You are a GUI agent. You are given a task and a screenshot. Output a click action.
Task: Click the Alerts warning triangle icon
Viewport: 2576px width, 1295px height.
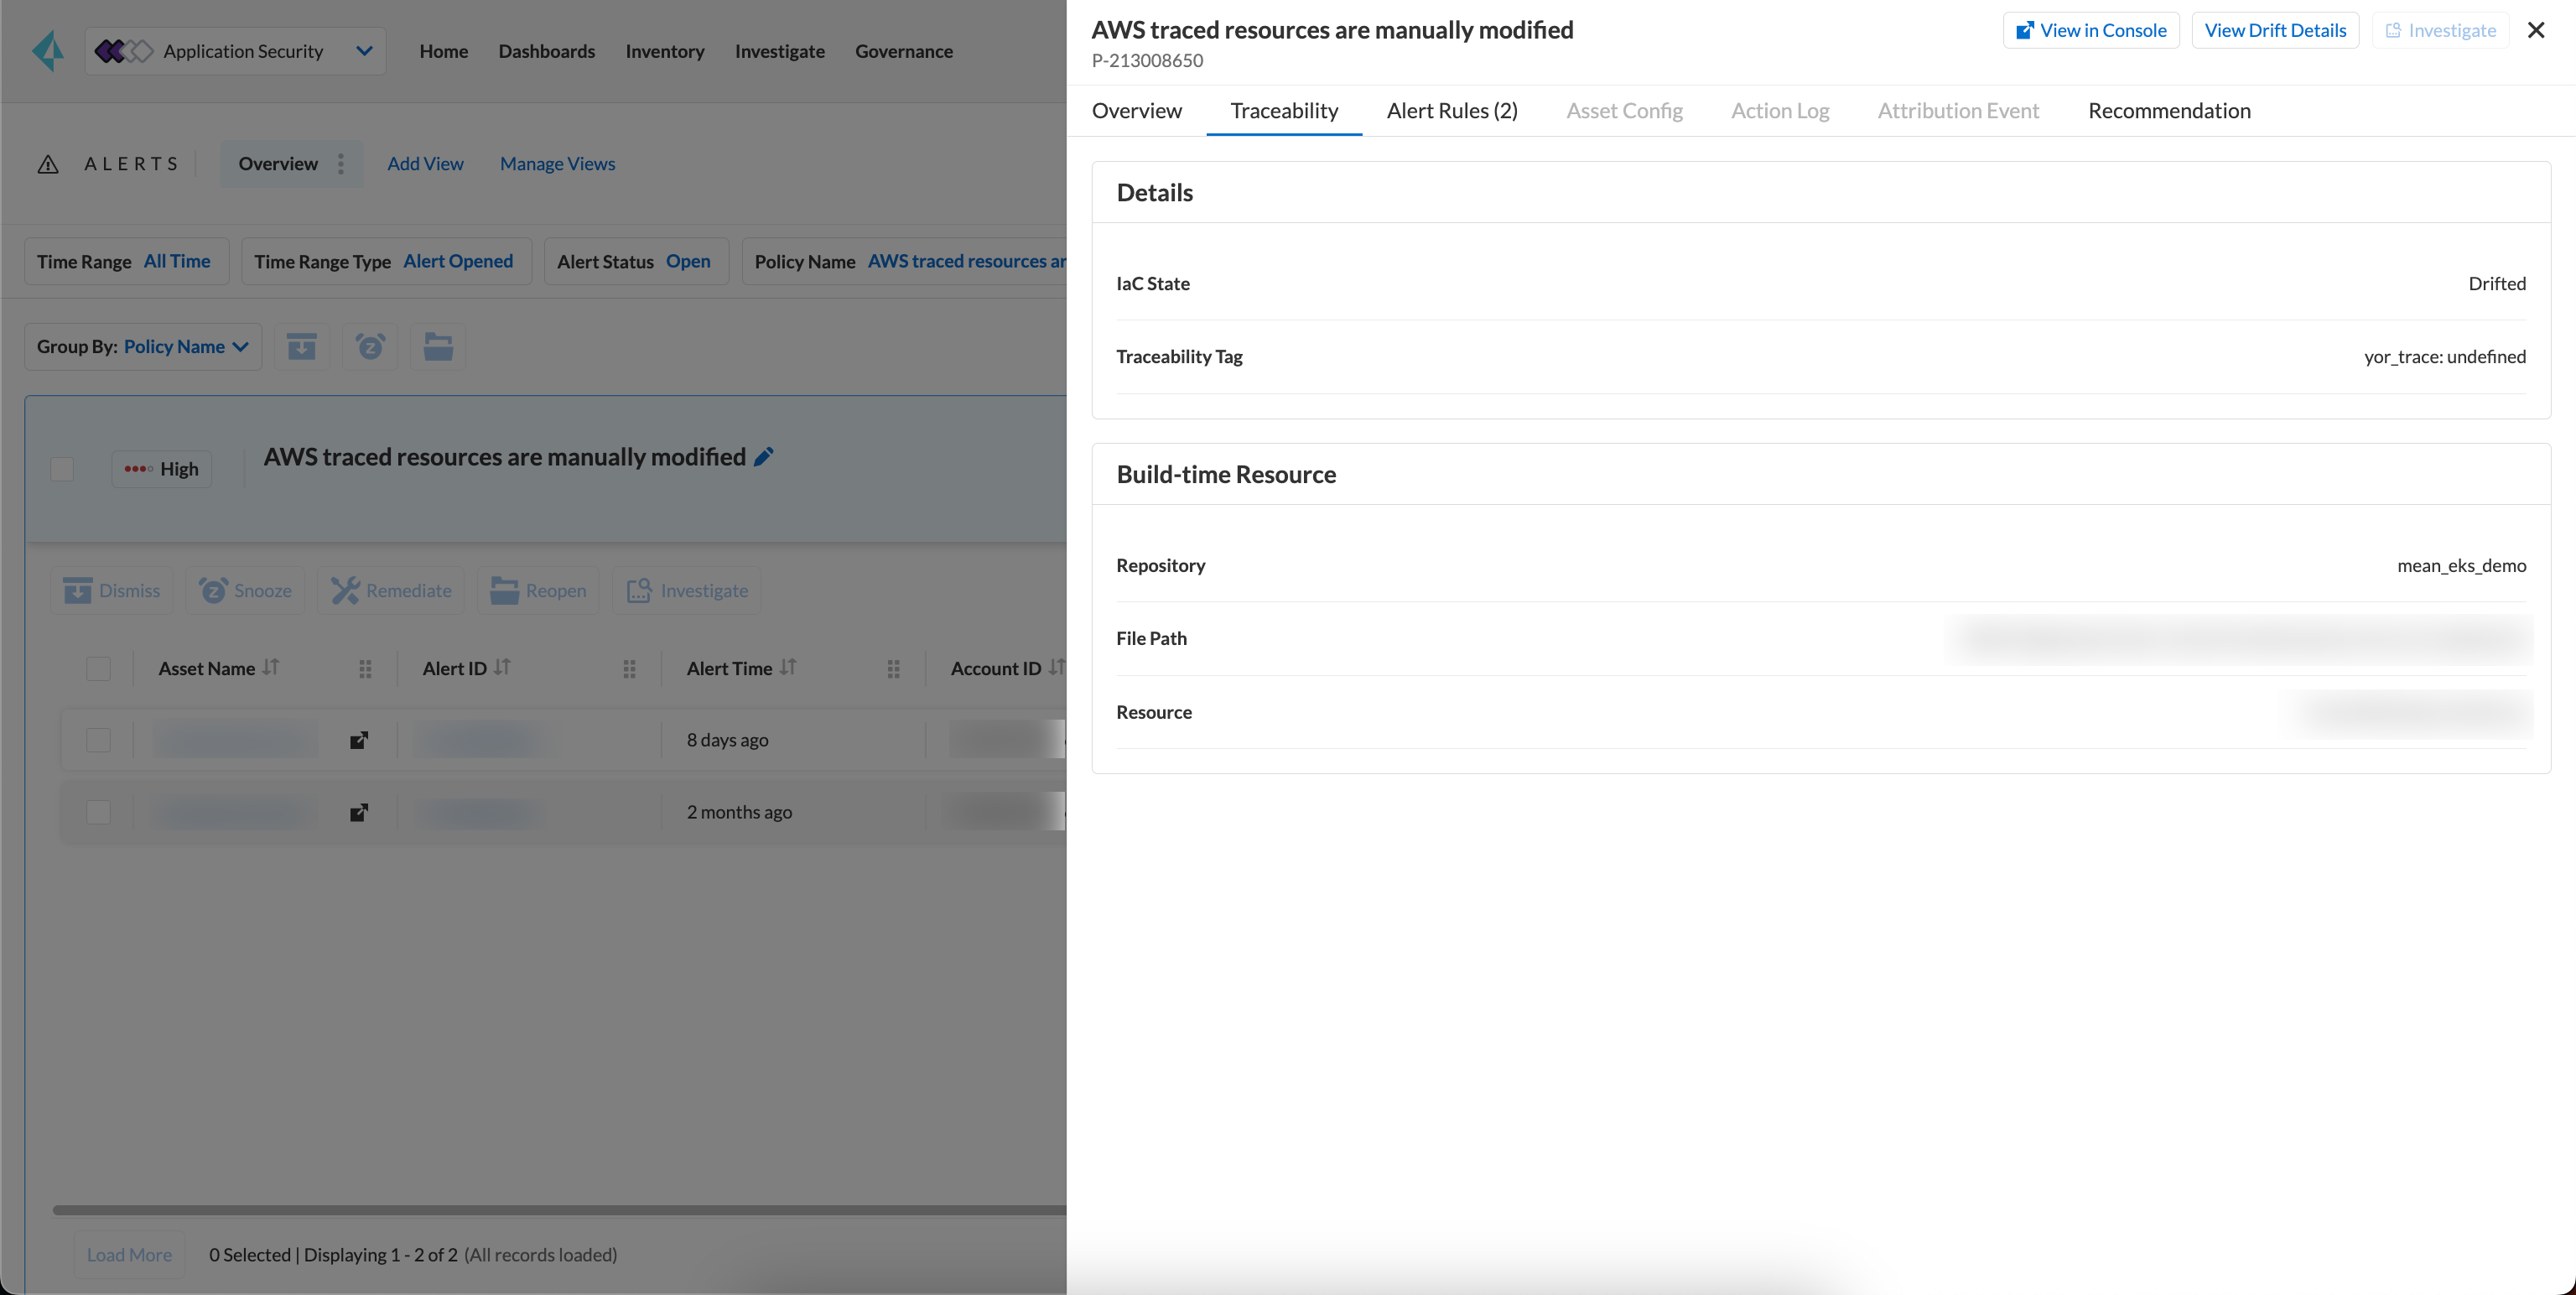point(48,164)
